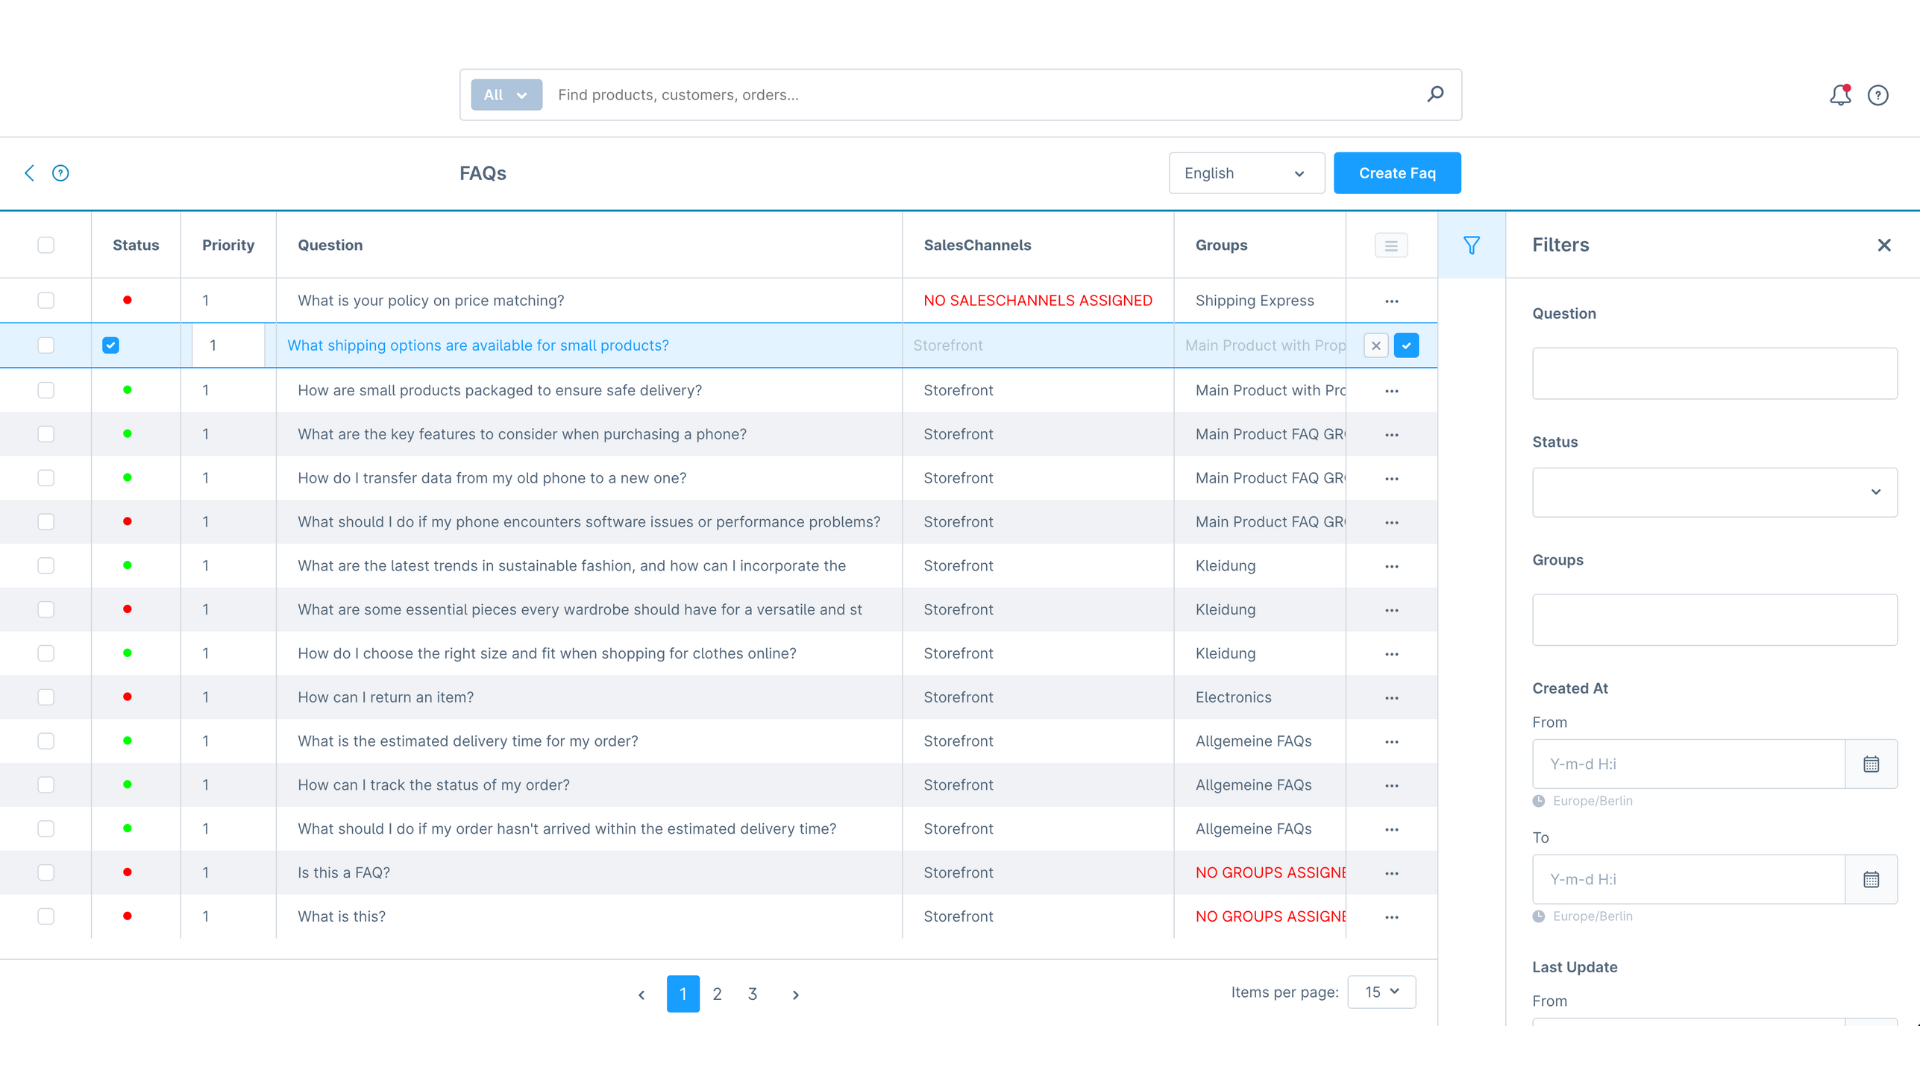Viewport: 1920px width, 1080px height.
Task: Click the search magnifier icon
Action: click(1435, 94)
